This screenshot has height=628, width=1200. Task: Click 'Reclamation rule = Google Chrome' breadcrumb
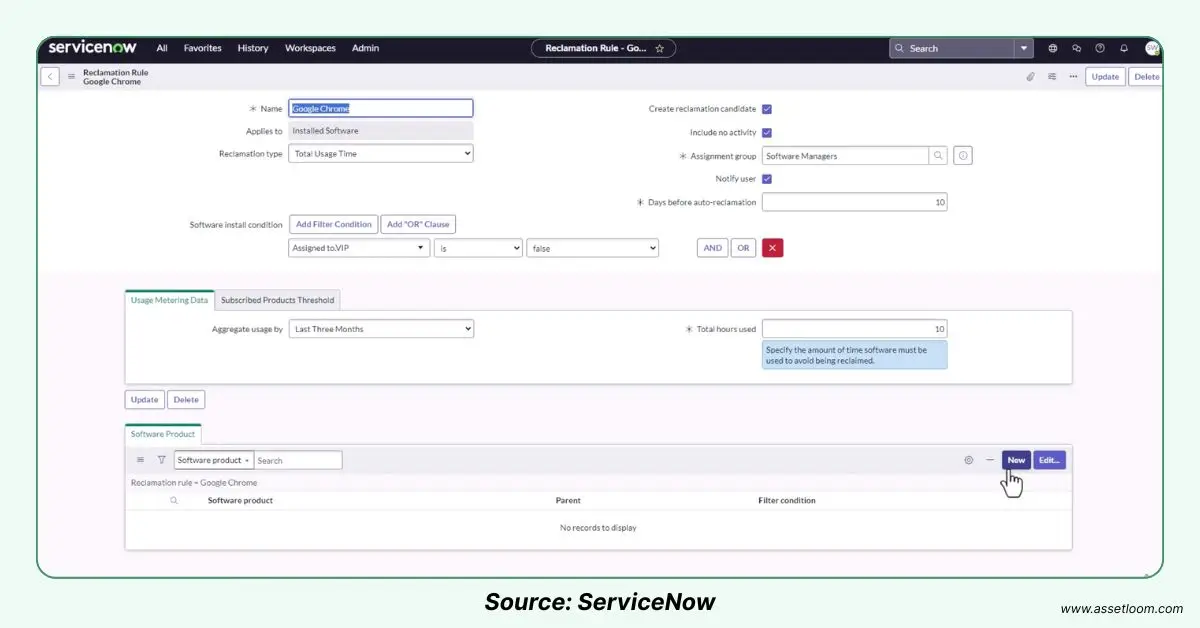click(194, 482)
